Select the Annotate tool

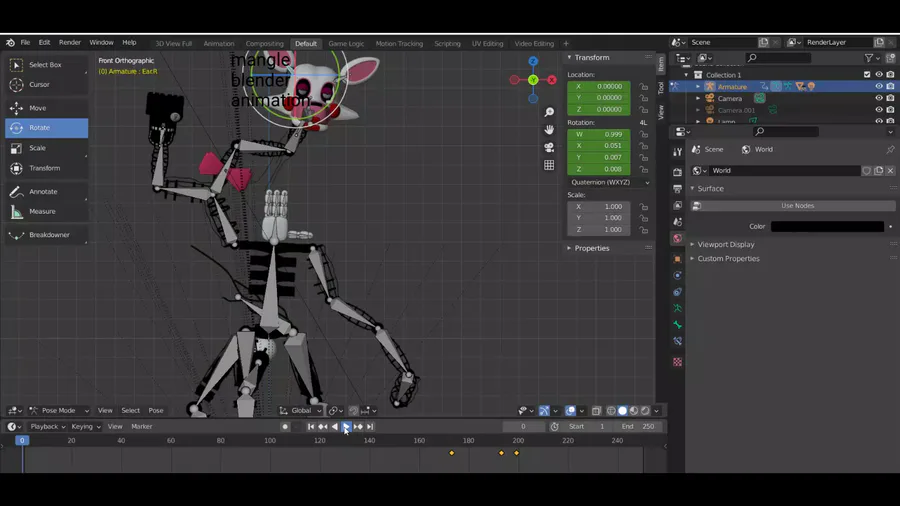click(x=46, y=192)
